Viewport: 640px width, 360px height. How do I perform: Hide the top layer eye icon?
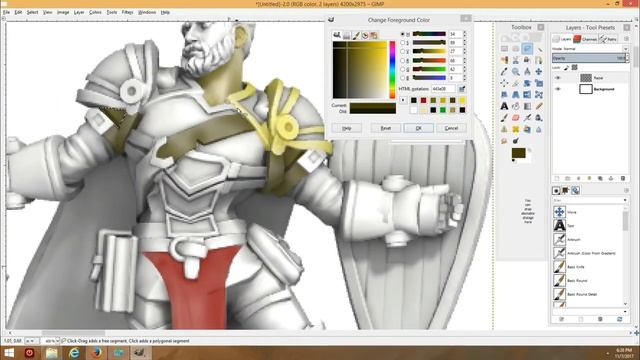558,78
